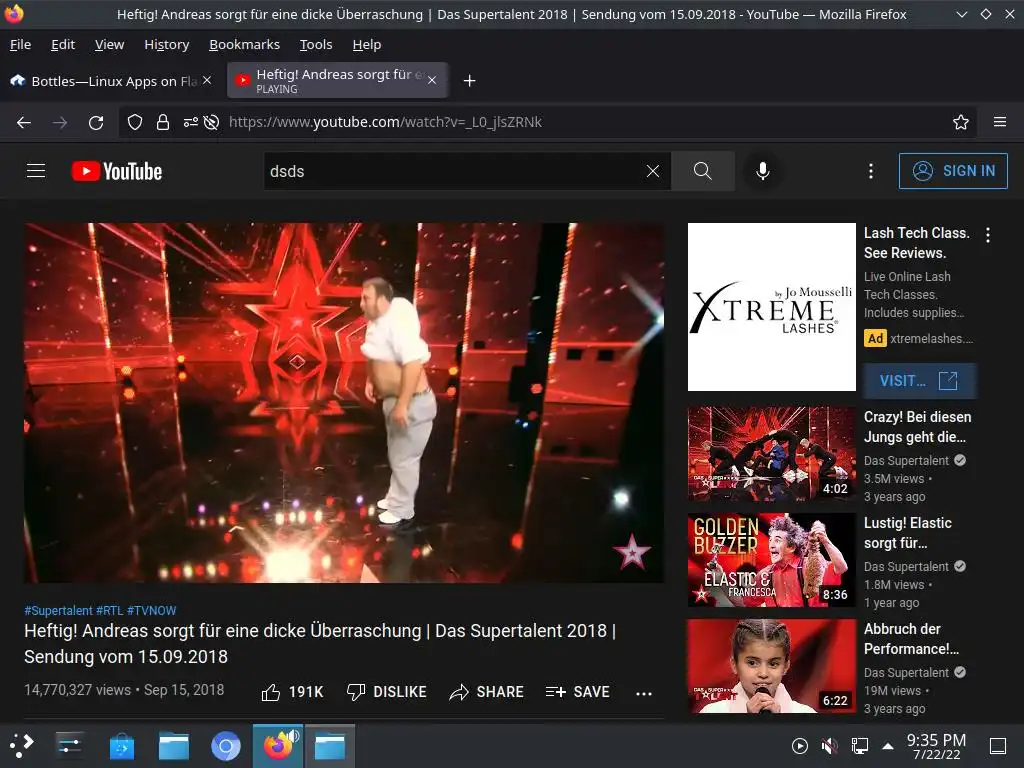Click the YouTube search magnifier button
This screenshot has width=1024, height=768.
[703, 171]
